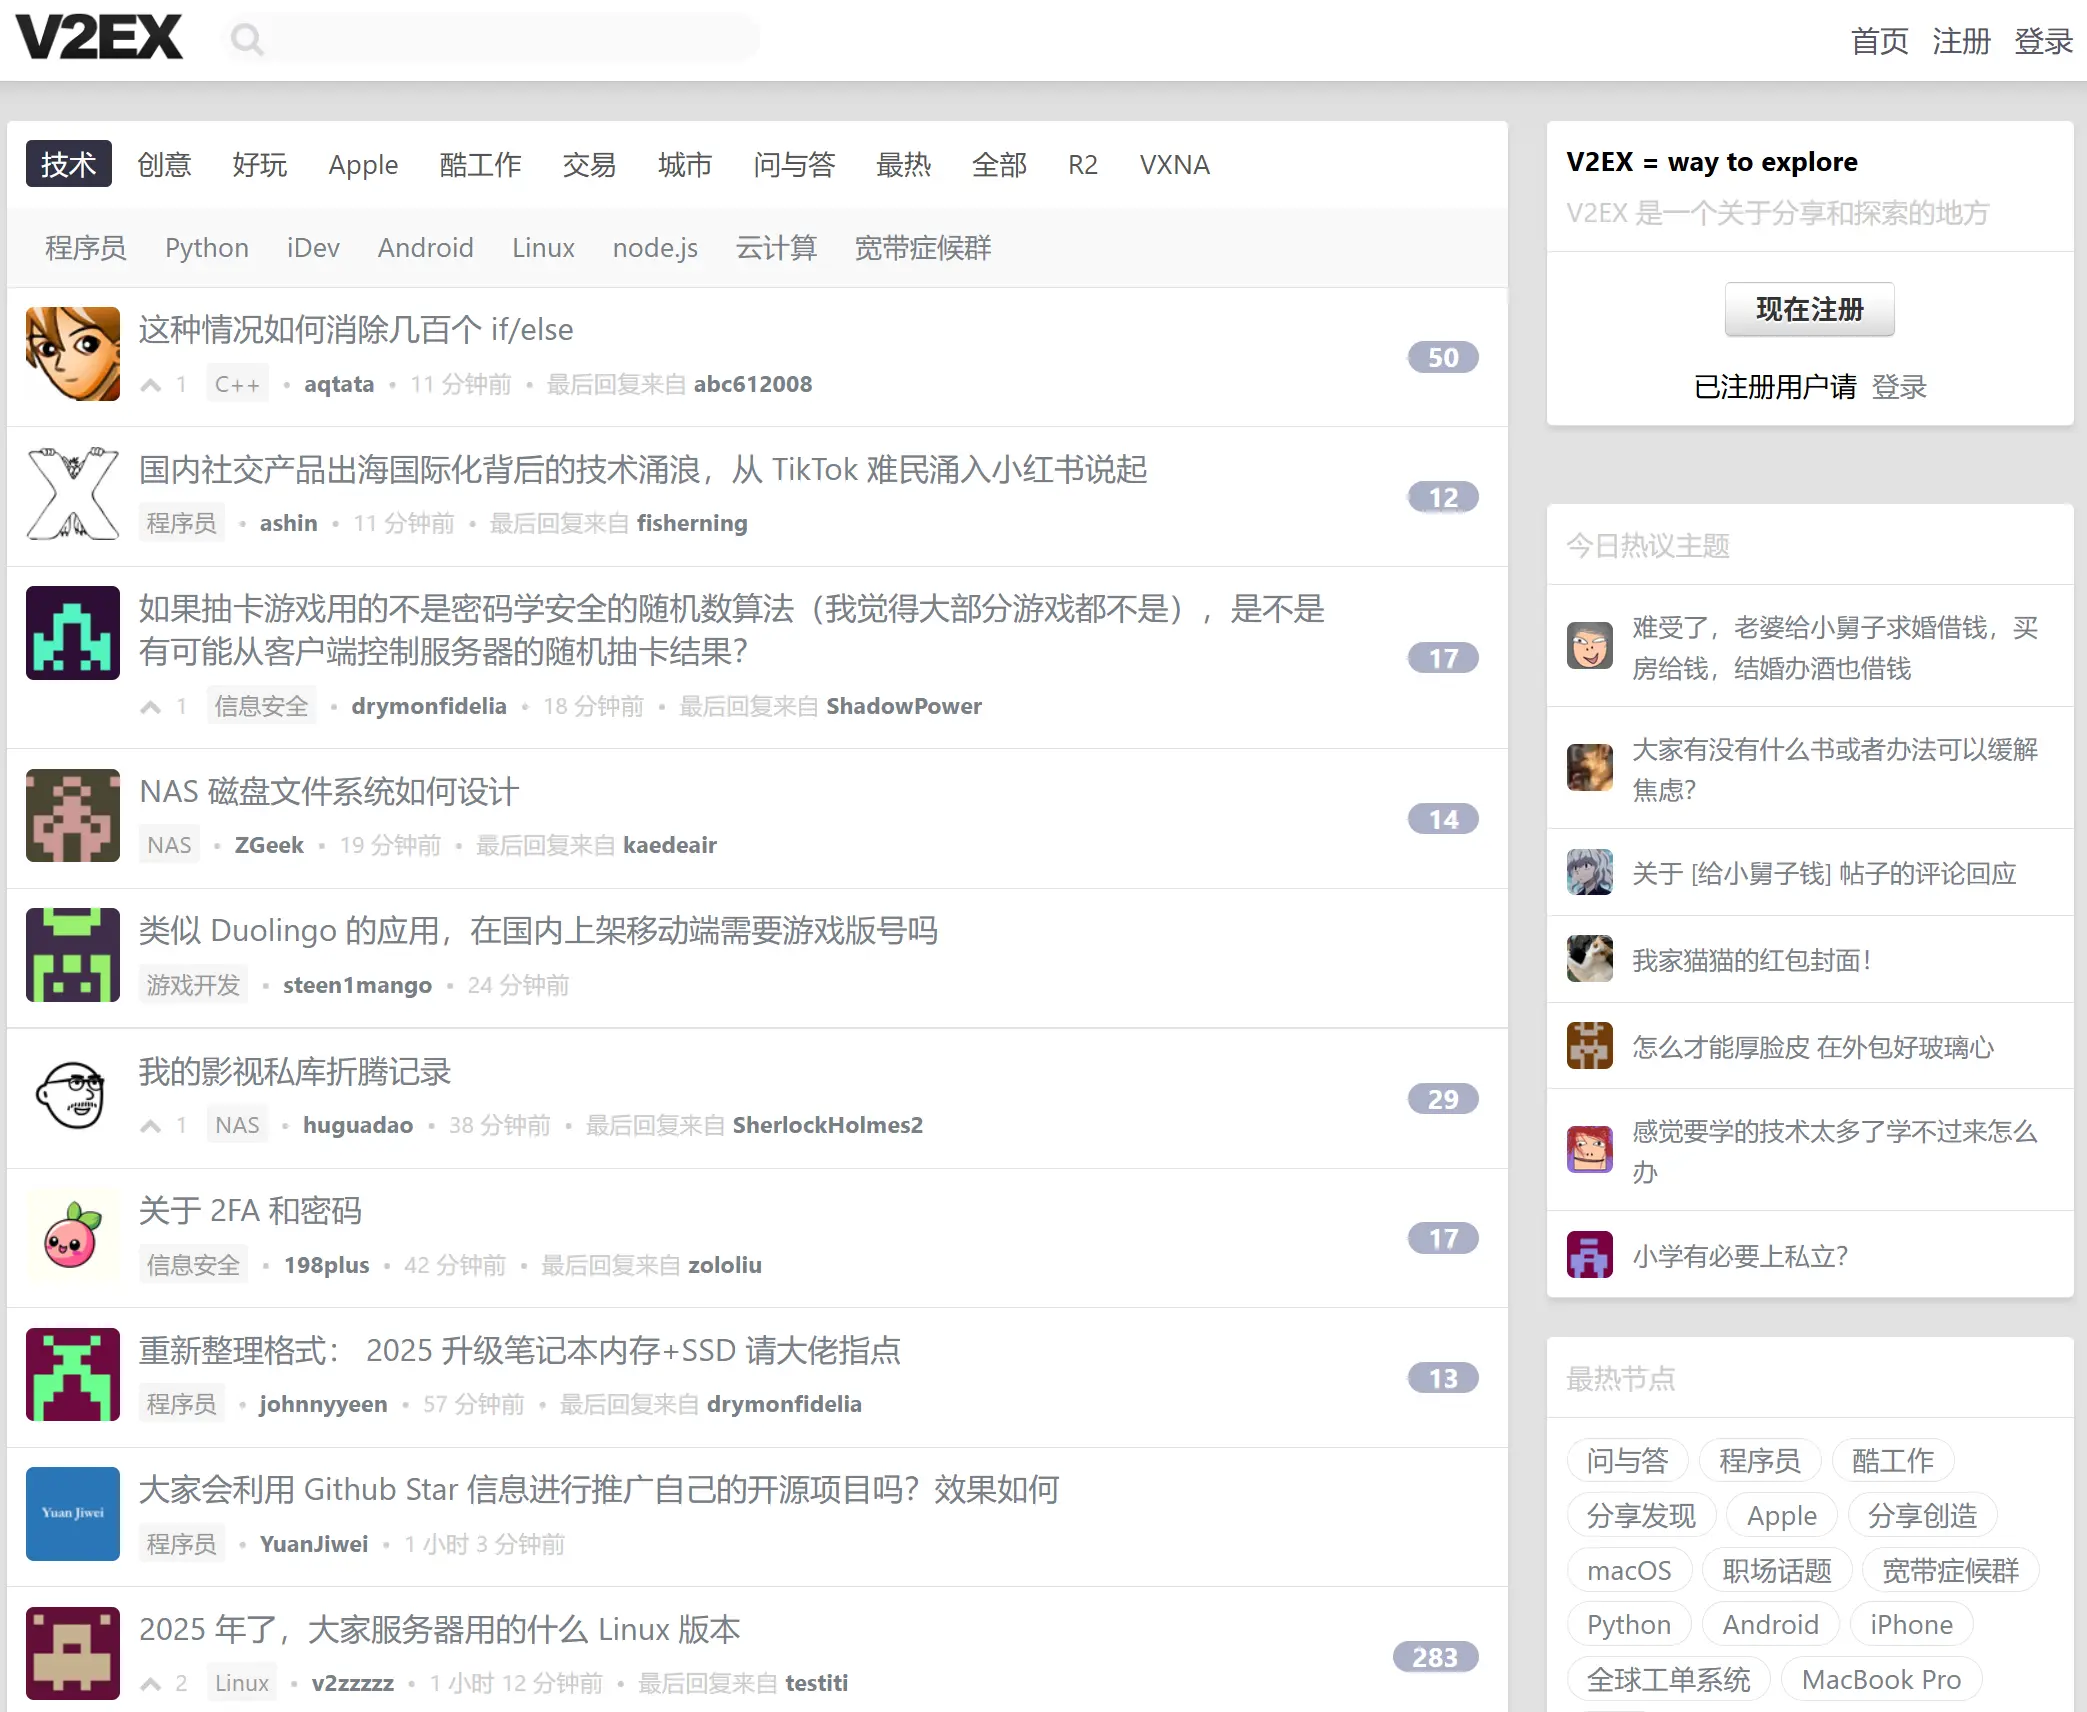Click the 198plus peach avatar

pos(73,1235)
